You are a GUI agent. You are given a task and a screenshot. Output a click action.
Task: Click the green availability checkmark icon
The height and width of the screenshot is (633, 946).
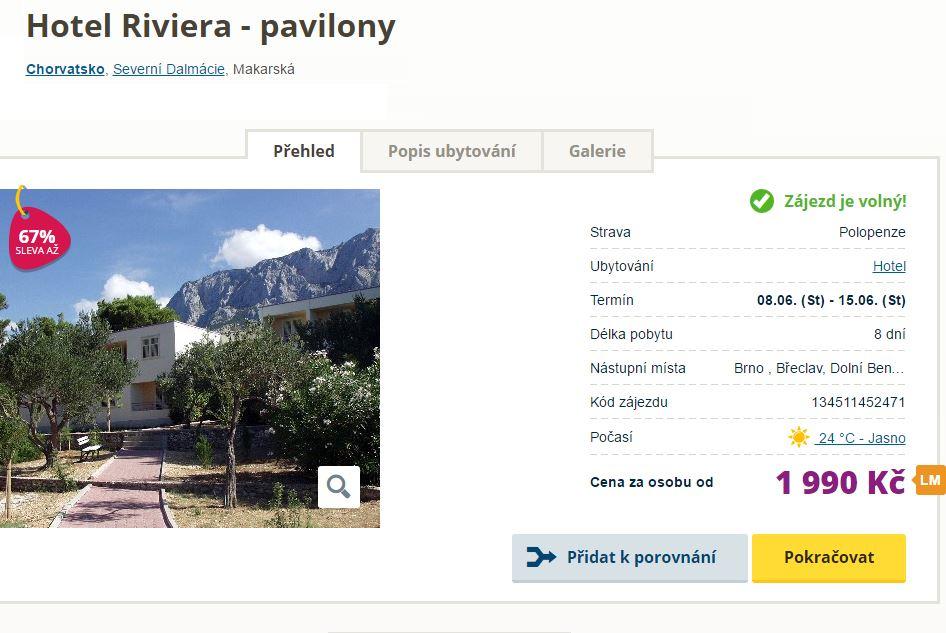pos(761,201)
